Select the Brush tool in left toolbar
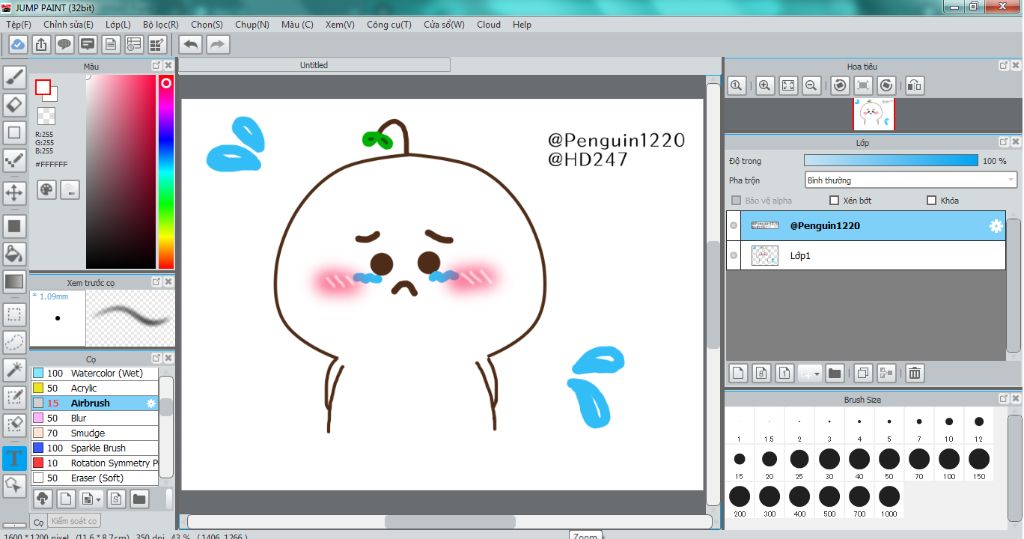 14,77
